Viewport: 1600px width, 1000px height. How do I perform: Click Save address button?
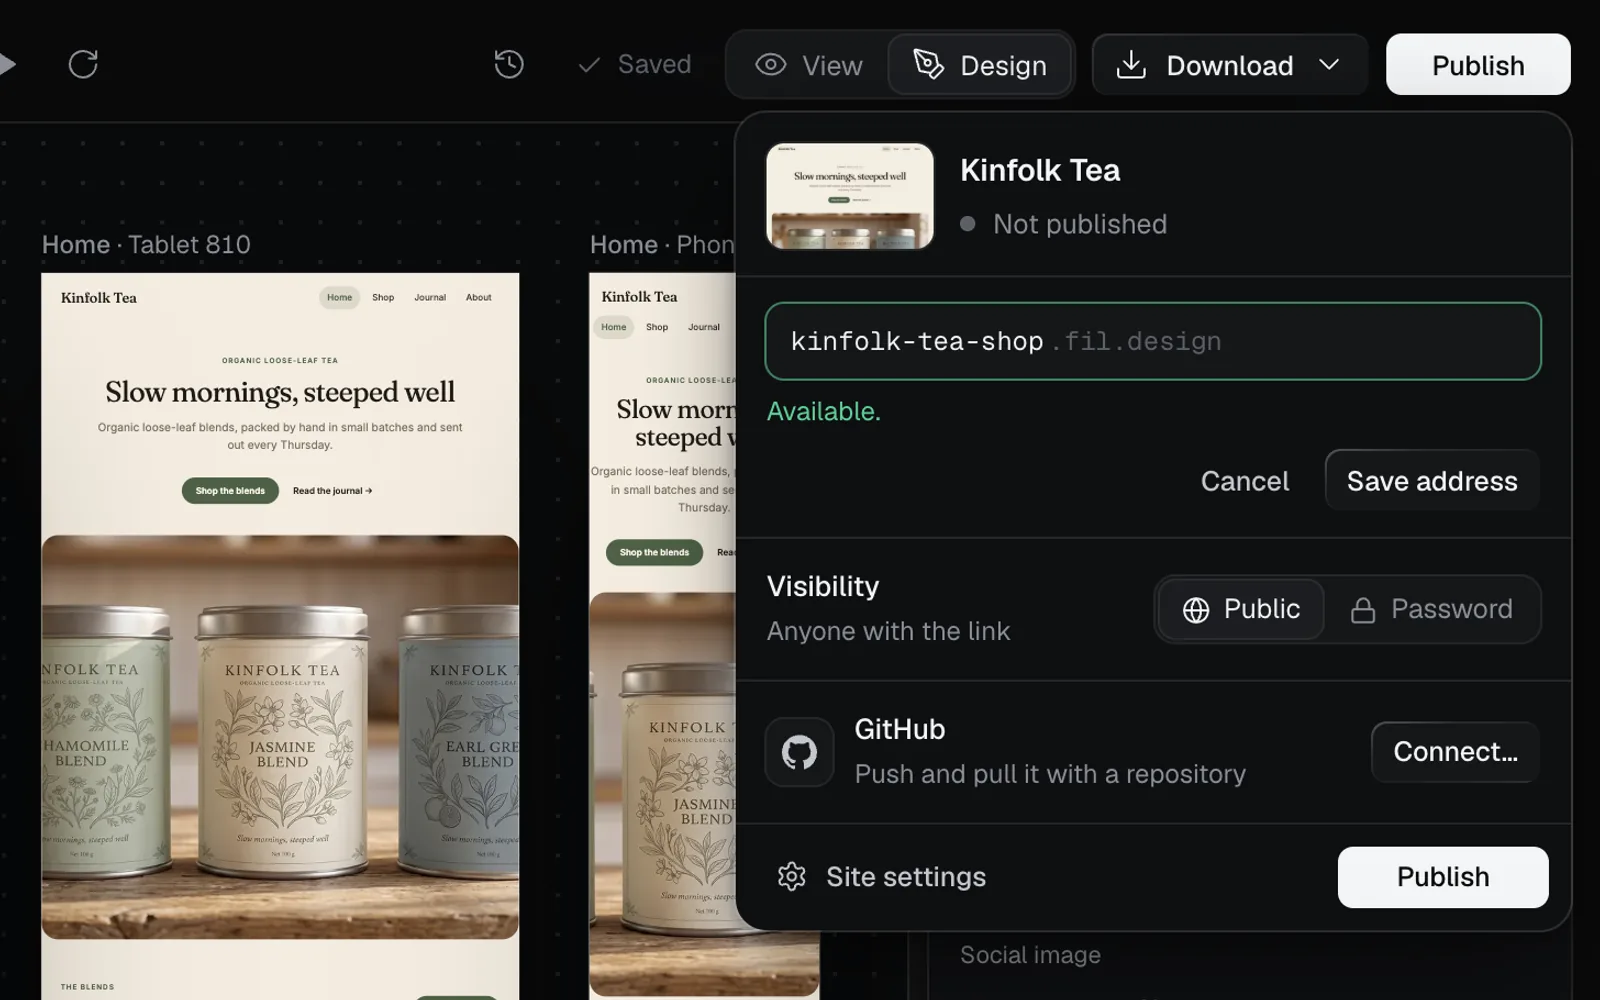click(1432, 481)
